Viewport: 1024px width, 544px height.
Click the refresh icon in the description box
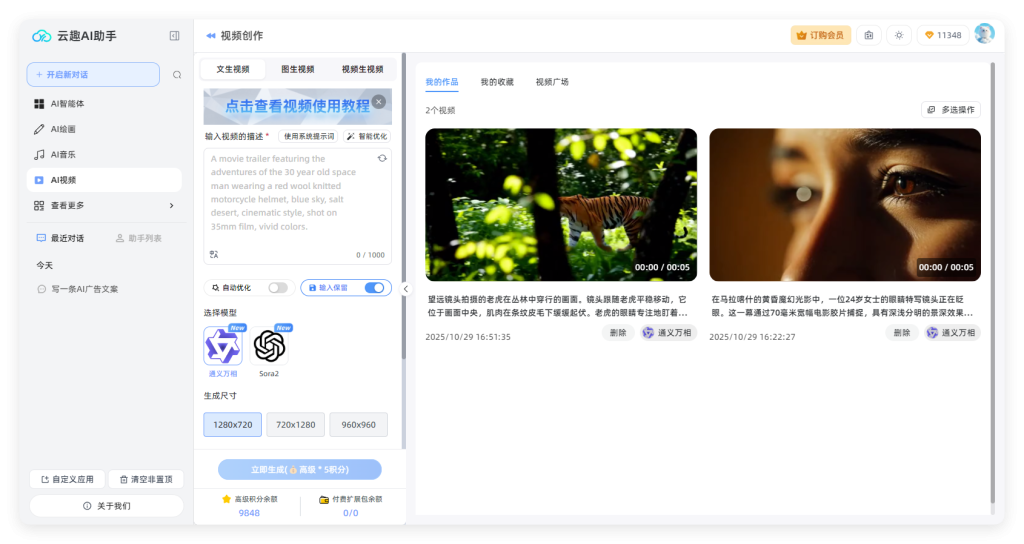click(382, 158)
